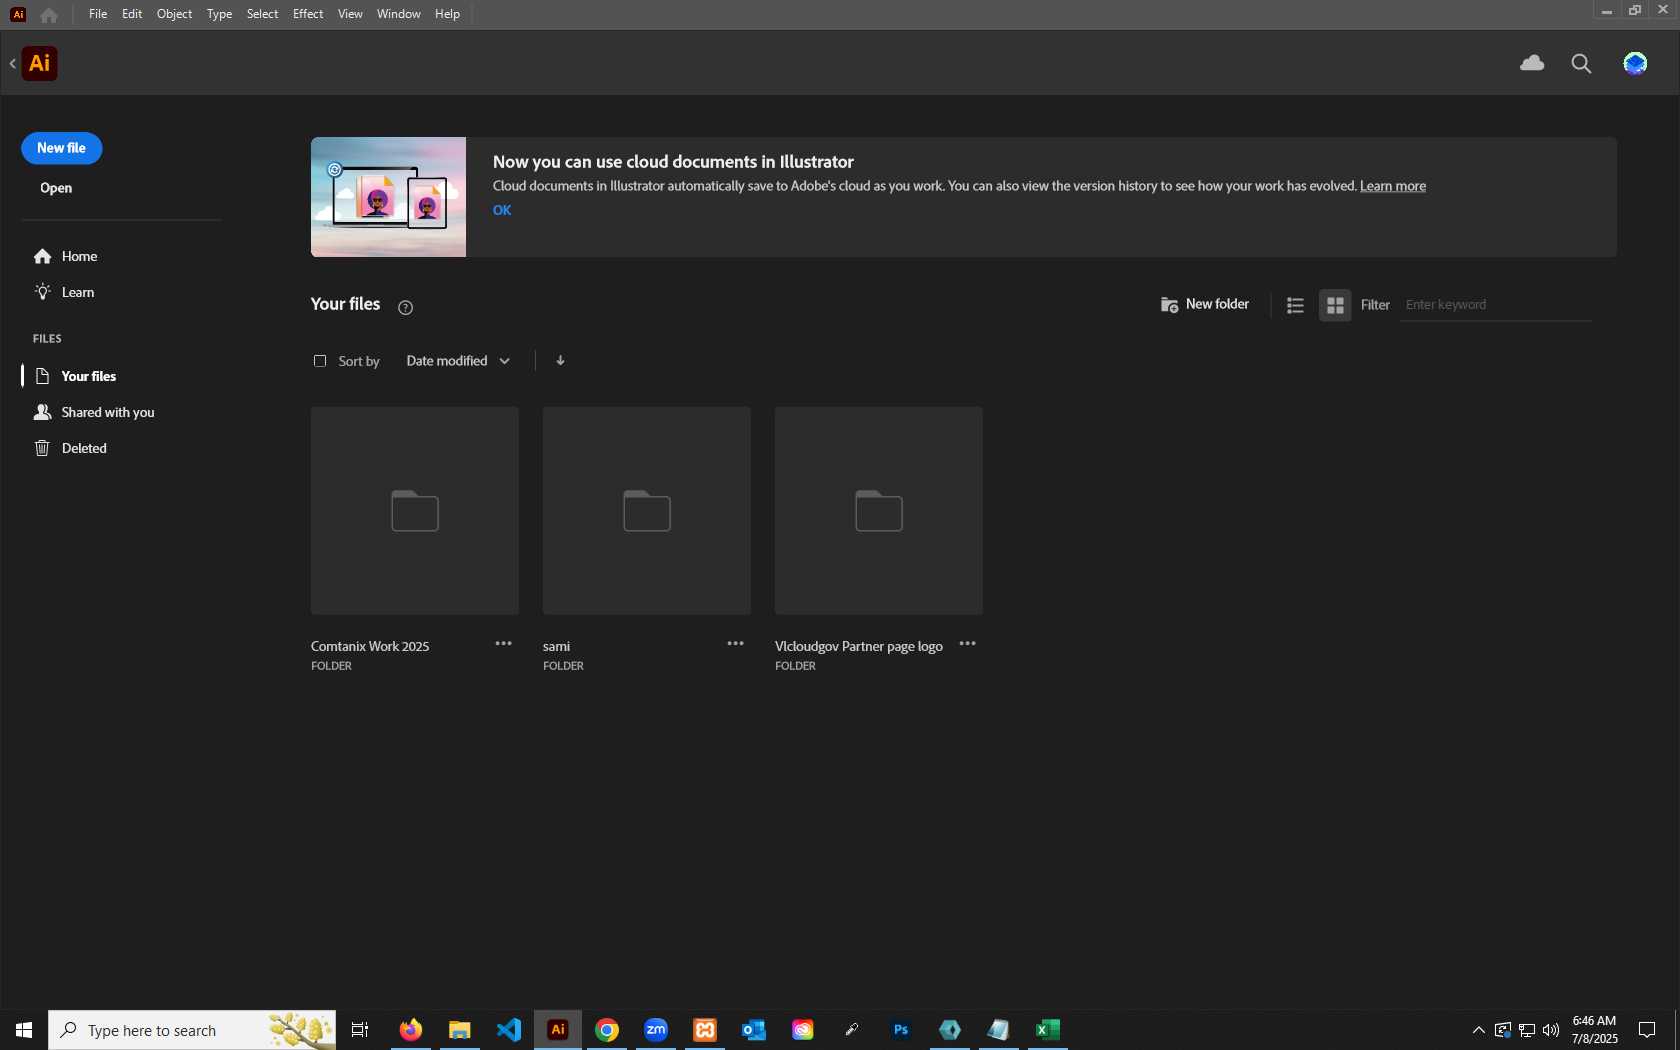Image resolution: width=1680 pixels, height=1050 pixels.
Task: Open Learn in sidebar
Action: click(64, 292)
